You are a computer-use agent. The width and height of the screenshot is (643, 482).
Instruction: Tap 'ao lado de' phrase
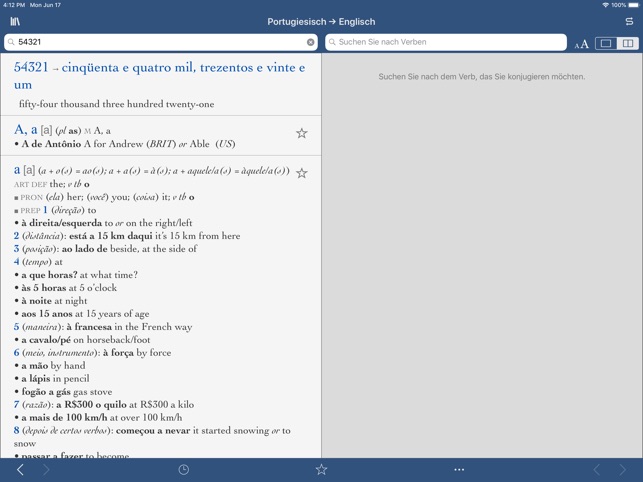[84, 249]
